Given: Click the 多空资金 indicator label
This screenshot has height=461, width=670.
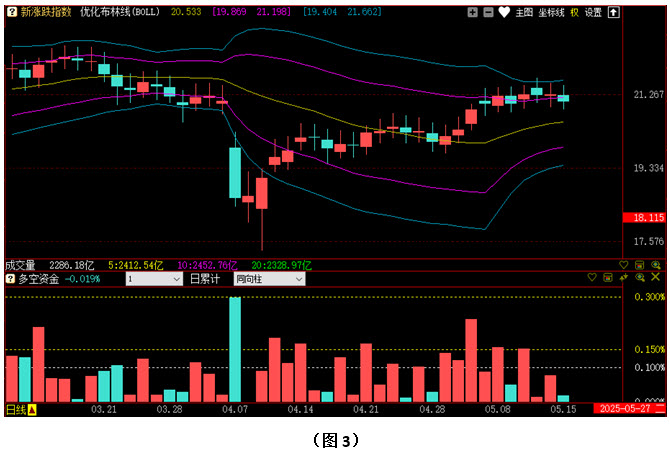Looking at the screenshot, I should [38, 279].
